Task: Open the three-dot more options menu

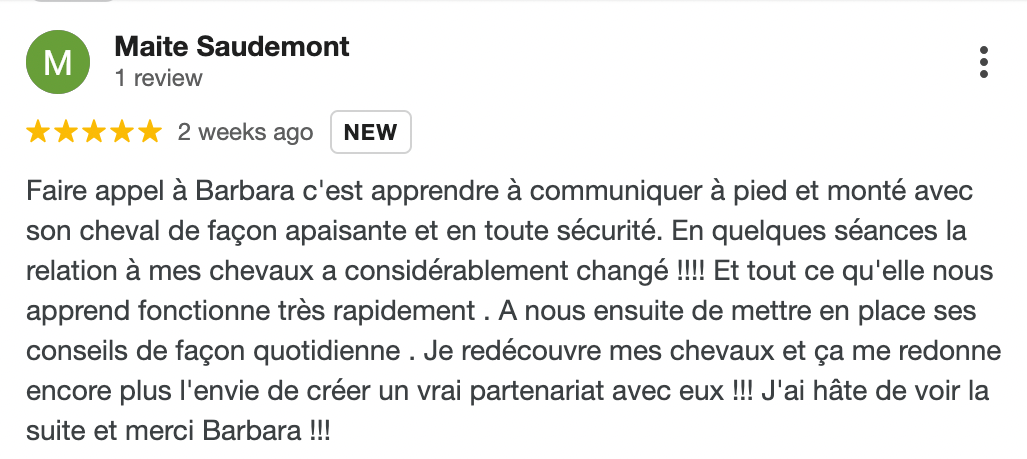Action: coord(983,62)
